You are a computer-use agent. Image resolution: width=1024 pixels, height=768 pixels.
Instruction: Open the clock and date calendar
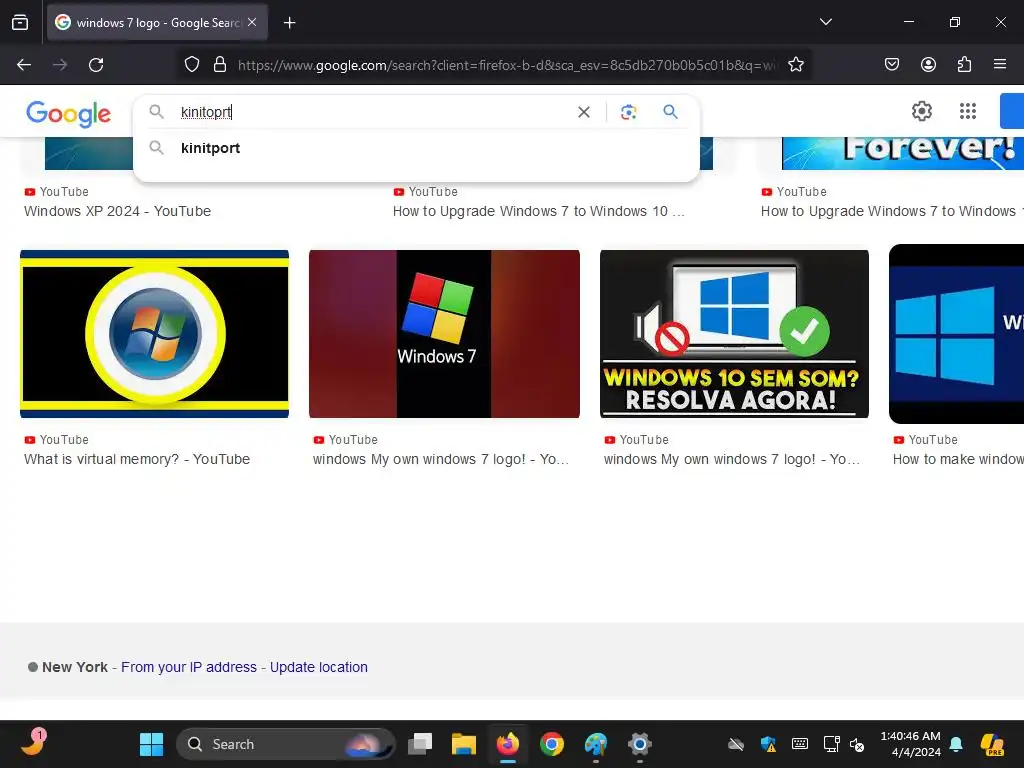[910, 744]
